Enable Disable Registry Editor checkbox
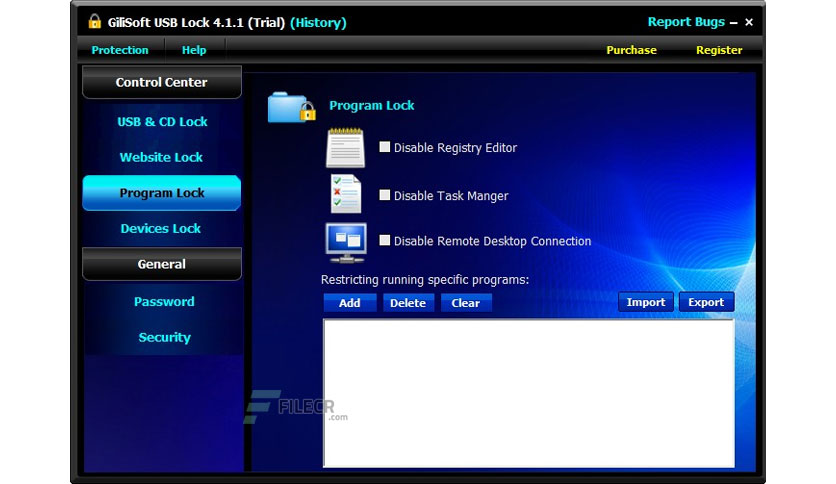Screen dimensions: 836x484 pyautogui.click(x=384, y=147)
